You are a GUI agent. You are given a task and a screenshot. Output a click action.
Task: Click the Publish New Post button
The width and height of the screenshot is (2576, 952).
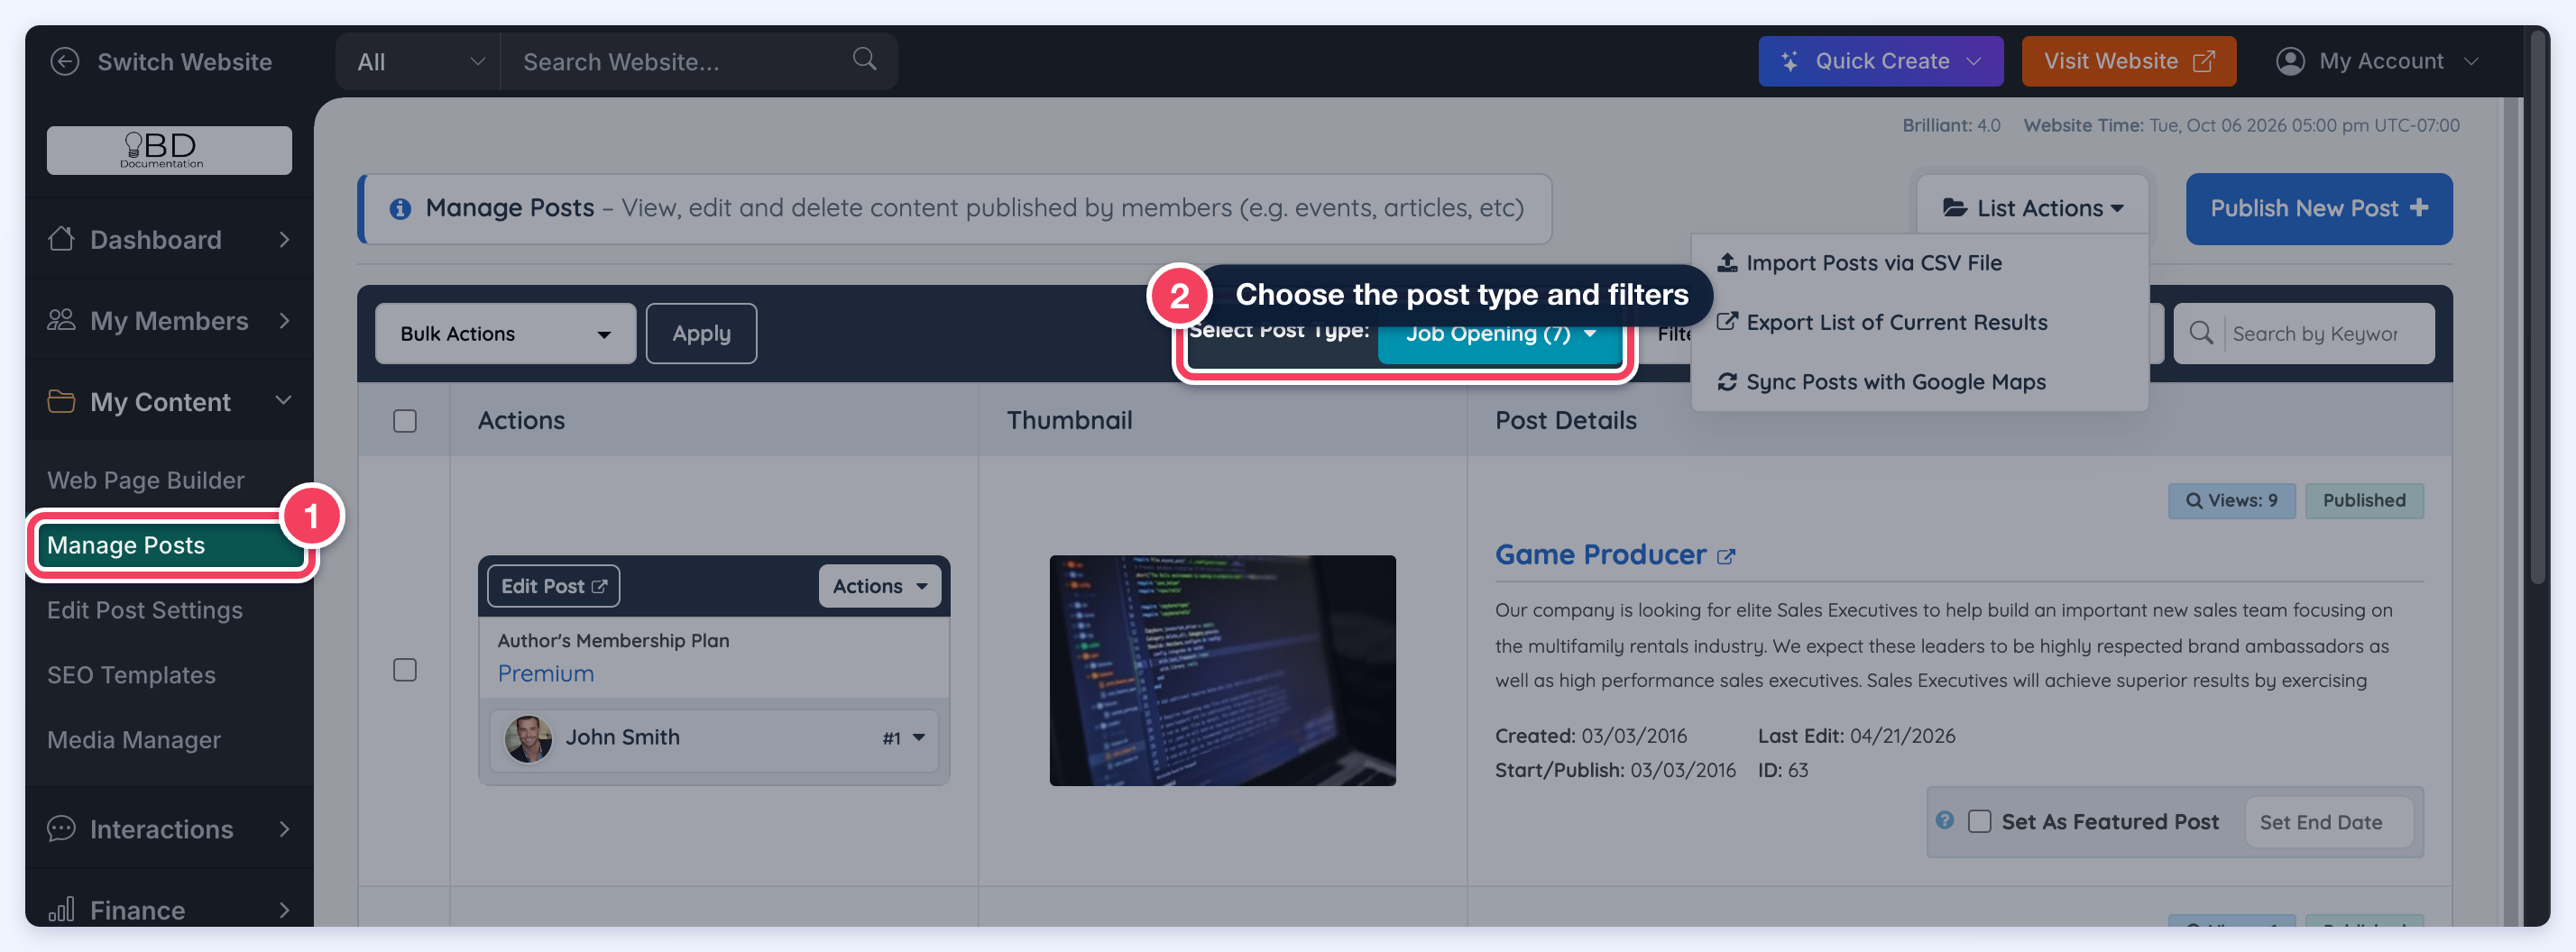(2319, 208)
